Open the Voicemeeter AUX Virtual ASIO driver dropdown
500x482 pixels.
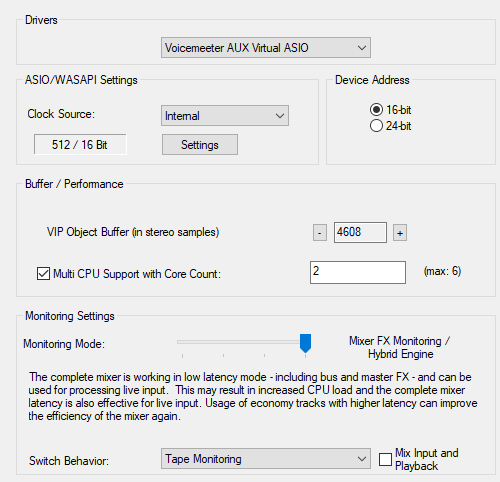(x=266, y=48)
